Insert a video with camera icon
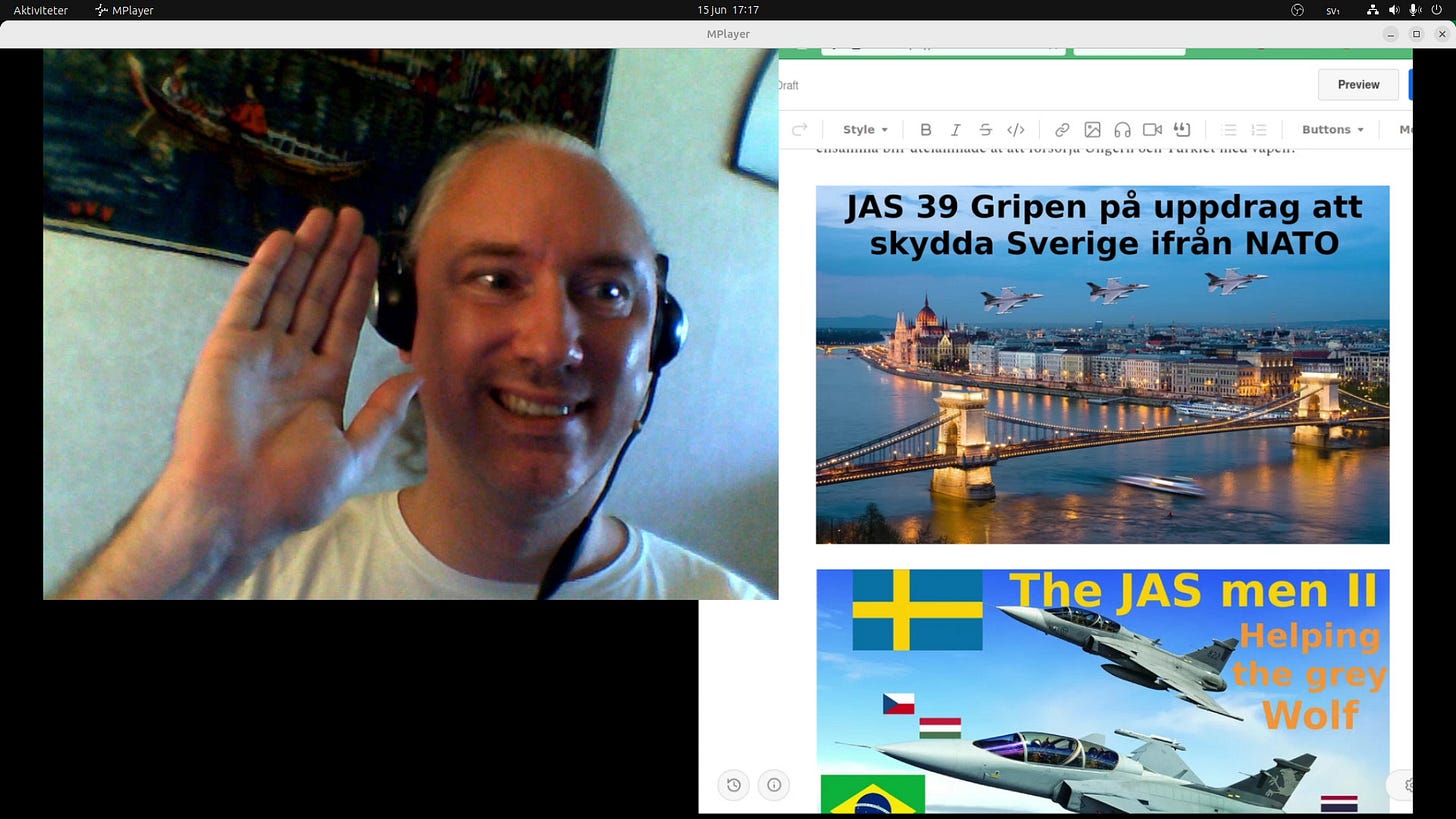 point(1152,129)
